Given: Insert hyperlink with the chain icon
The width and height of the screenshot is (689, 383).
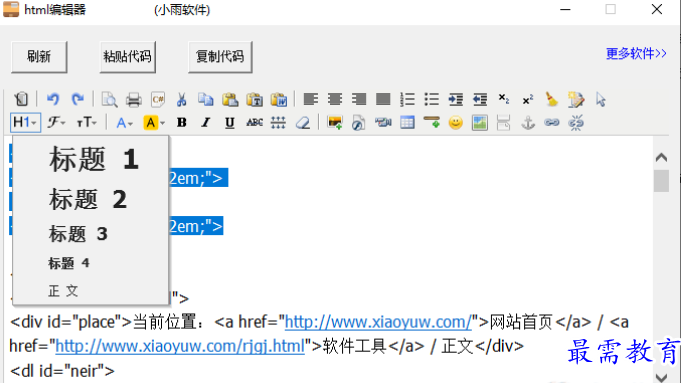Looking at the screenshot, I should click(552, 123).
